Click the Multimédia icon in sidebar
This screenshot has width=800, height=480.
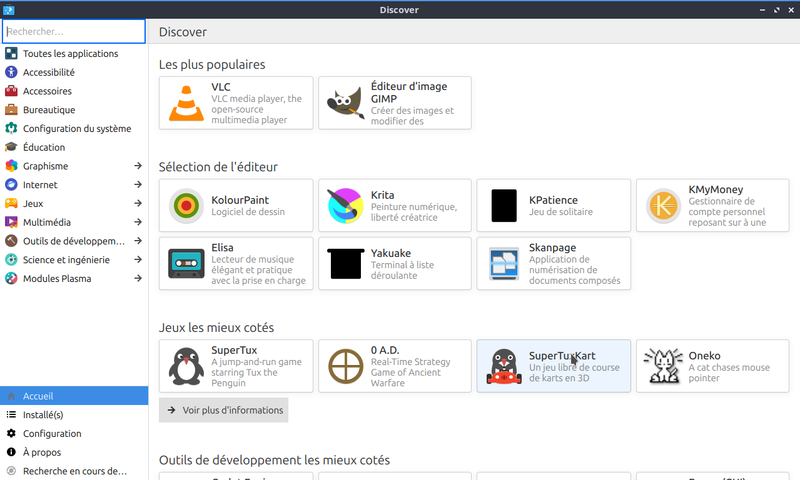coord(11,222)
